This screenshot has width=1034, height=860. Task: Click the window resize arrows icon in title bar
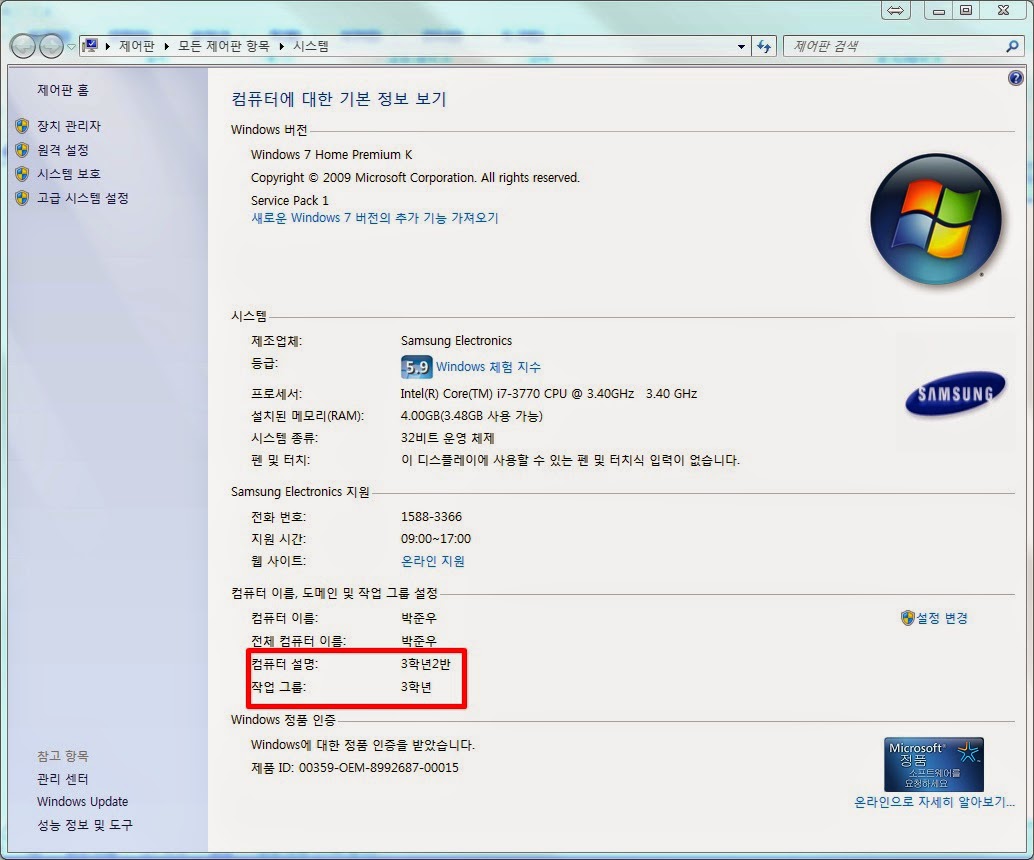(895, 10)
